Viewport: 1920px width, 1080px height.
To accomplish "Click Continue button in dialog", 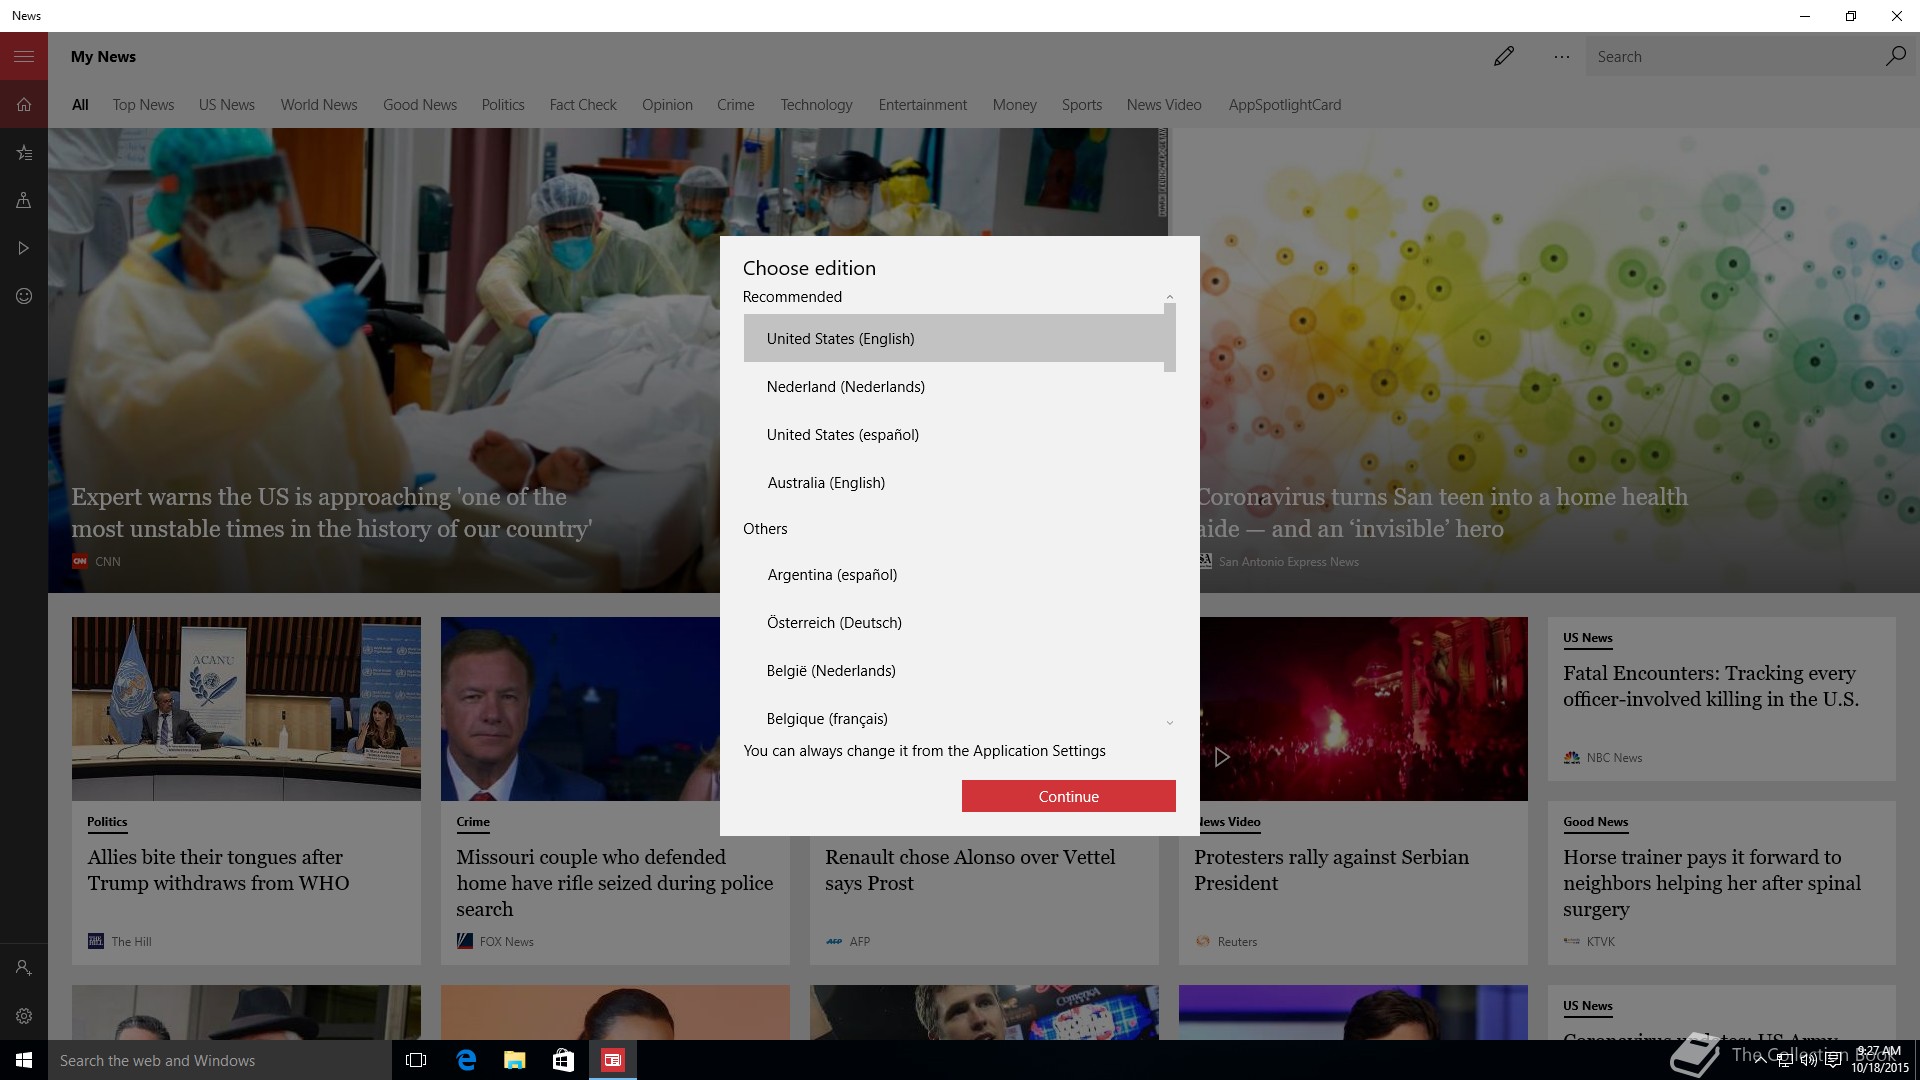I will pyautogui.click(x=1068, y=796).
